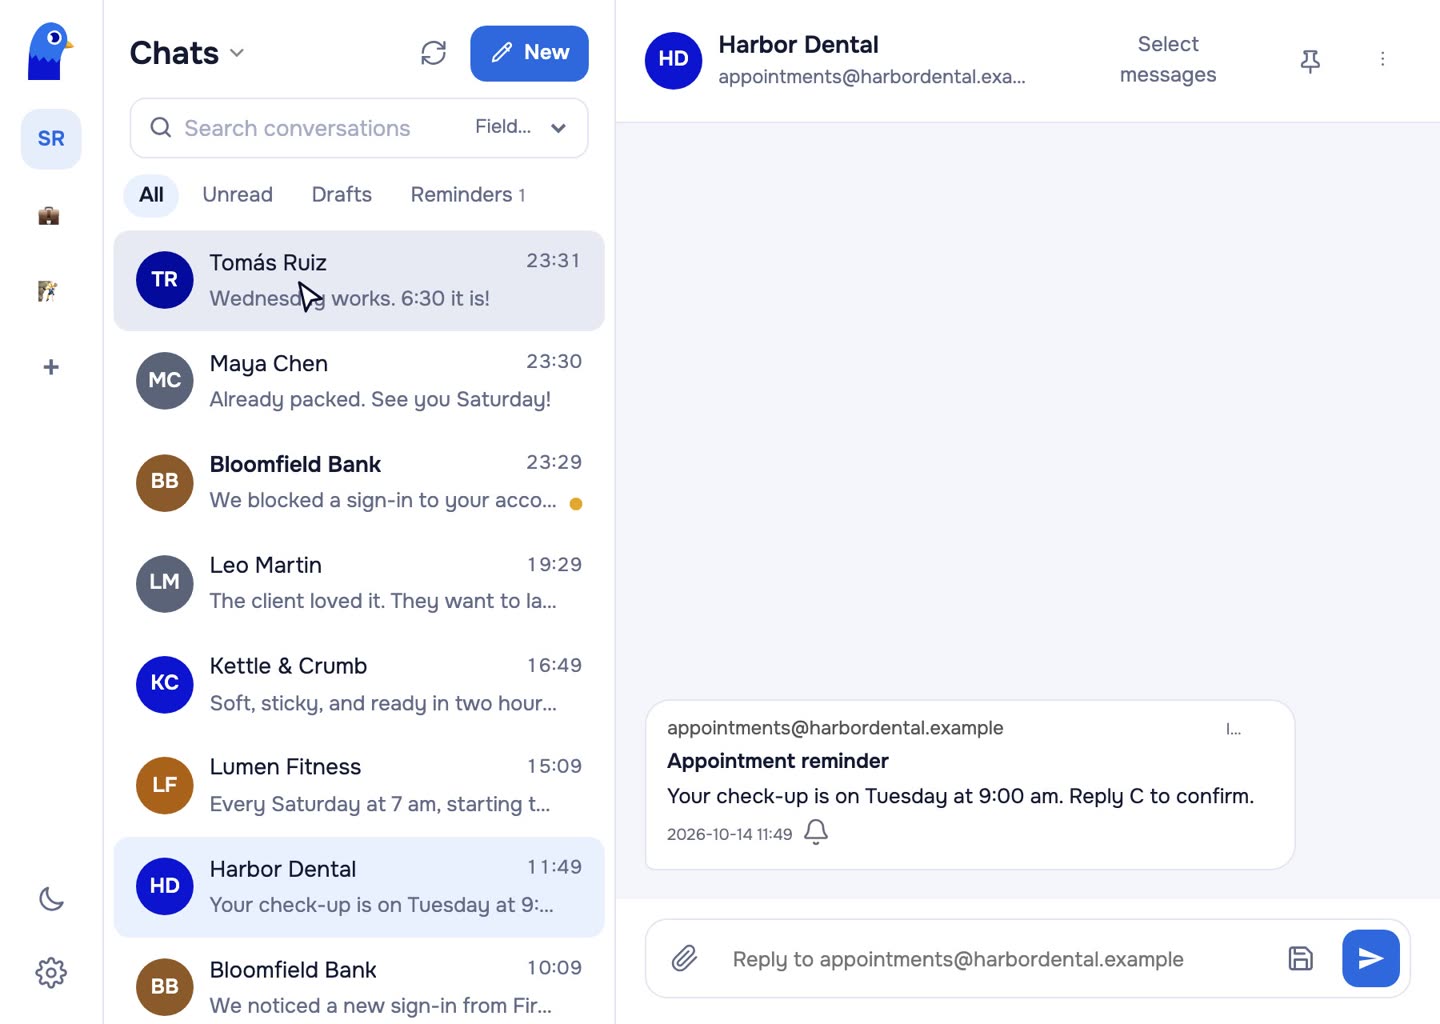This screenshot has height=1024, width=1440.
Task: Open Maya Chen conversation
Action: click(x=359, y=381)
